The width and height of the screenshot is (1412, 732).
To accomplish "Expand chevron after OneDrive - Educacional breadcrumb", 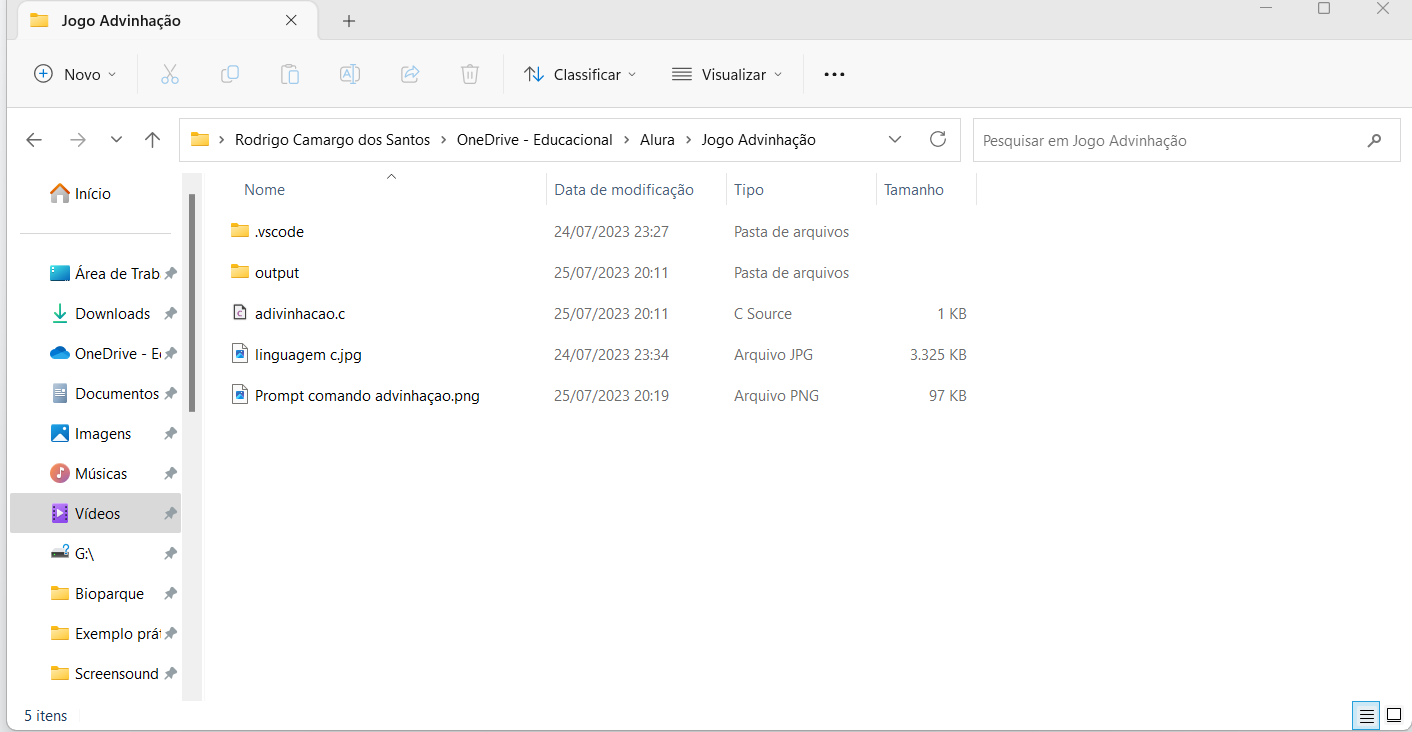I will click(627, 140).
